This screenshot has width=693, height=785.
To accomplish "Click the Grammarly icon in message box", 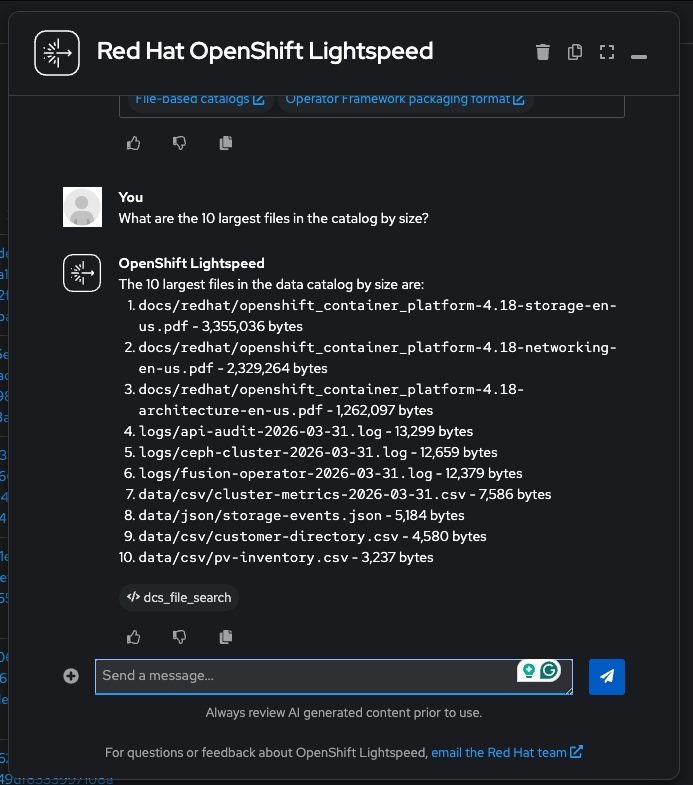I will point(549,670).
